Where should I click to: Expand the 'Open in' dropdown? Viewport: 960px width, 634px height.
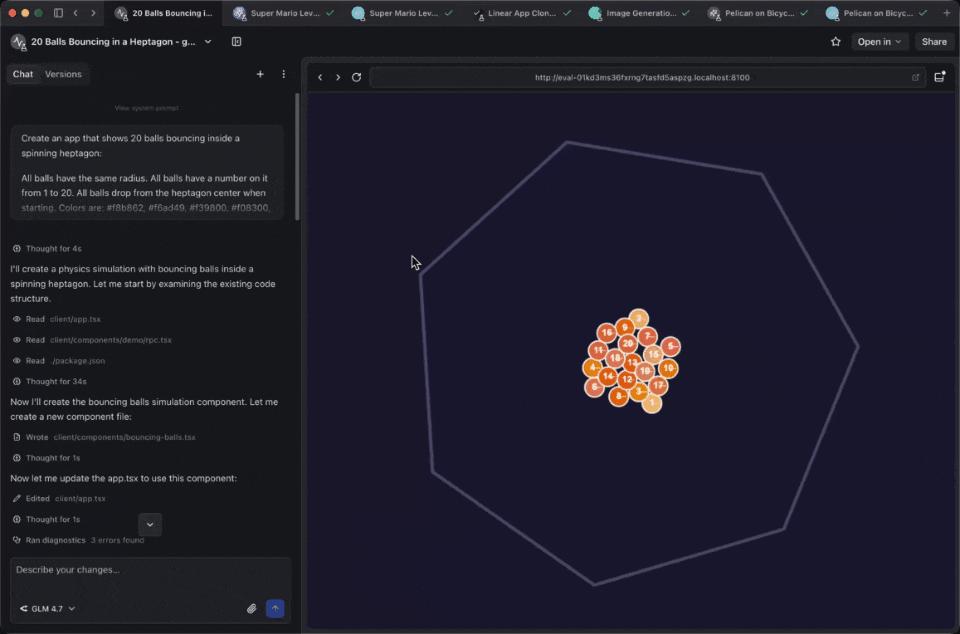pyautogui.click(x=880, y=42)
